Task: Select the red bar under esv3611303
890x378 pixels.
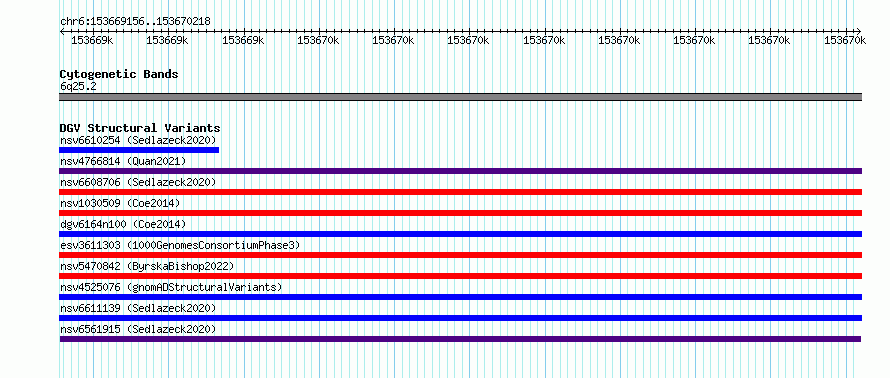Action: point(460,255)
